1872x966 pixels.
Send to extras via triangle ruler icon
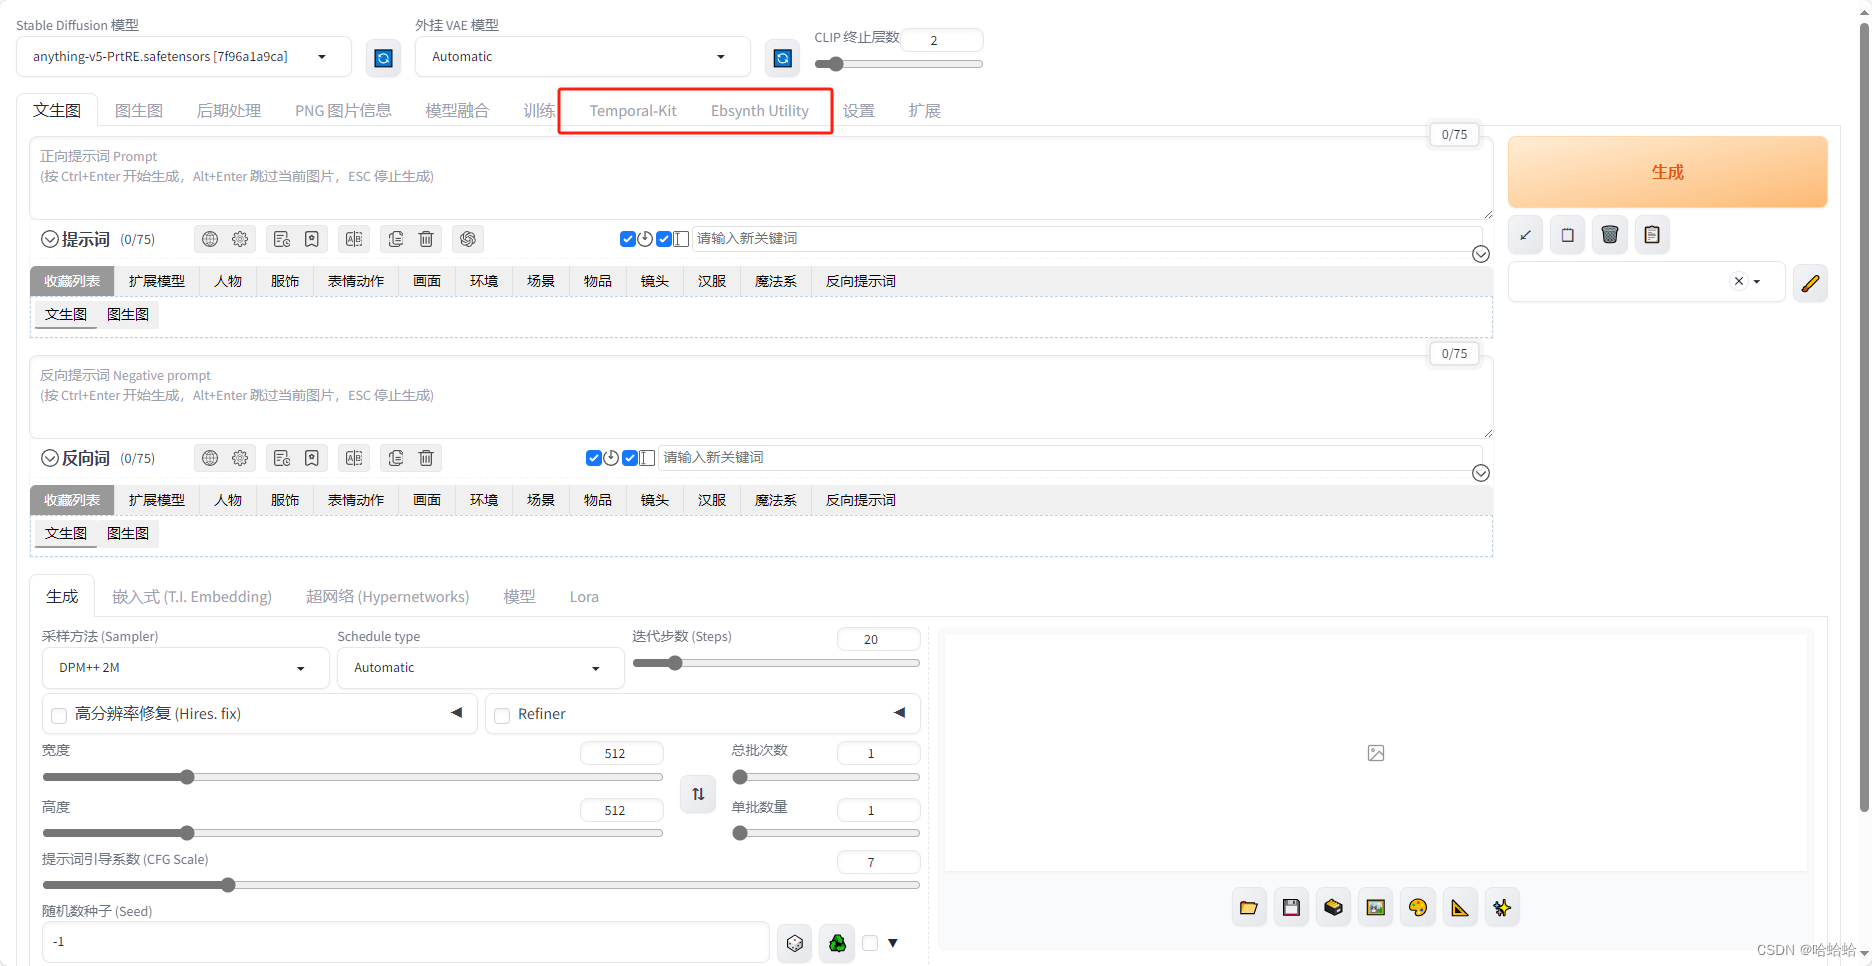1460,908
